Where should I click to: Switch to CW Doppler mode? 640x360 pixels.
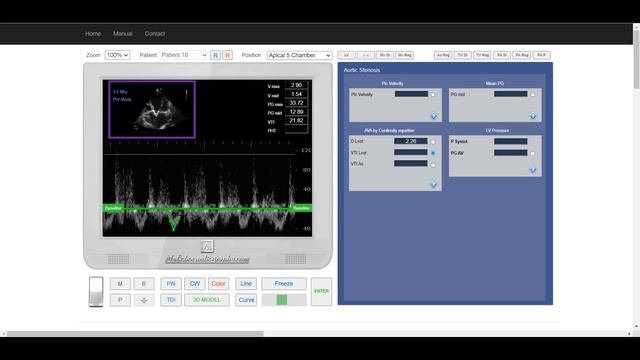[x=195, y=284]
